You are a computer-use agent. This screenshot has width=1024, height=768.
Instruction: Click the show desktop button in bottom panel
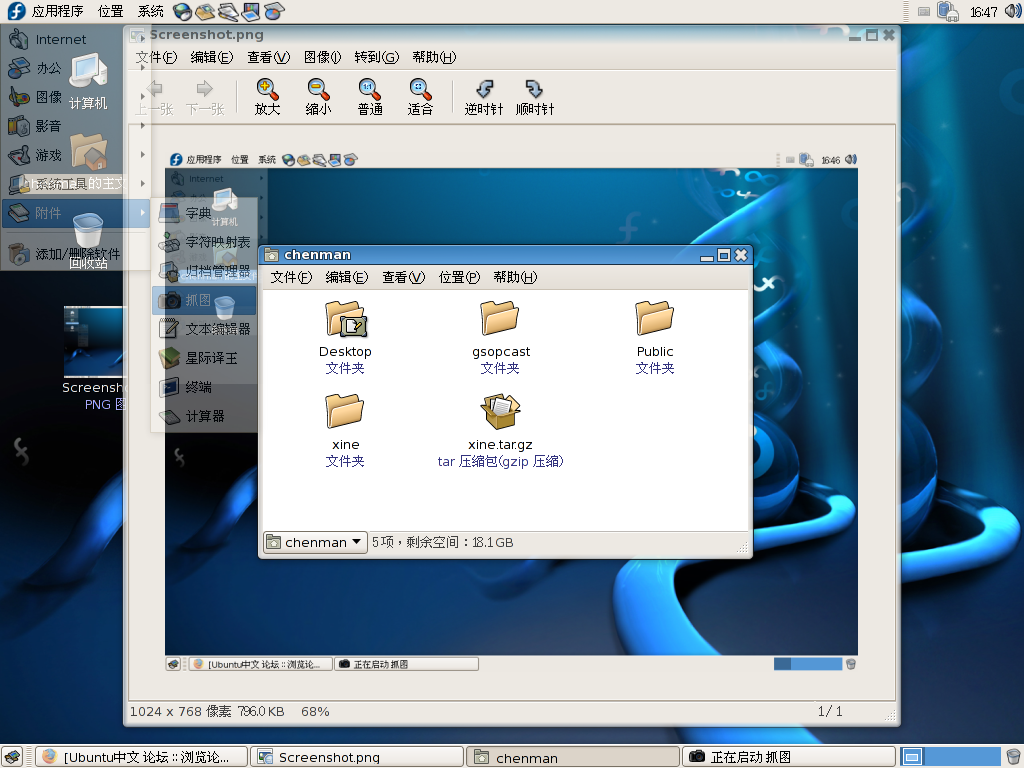point(12,757)
